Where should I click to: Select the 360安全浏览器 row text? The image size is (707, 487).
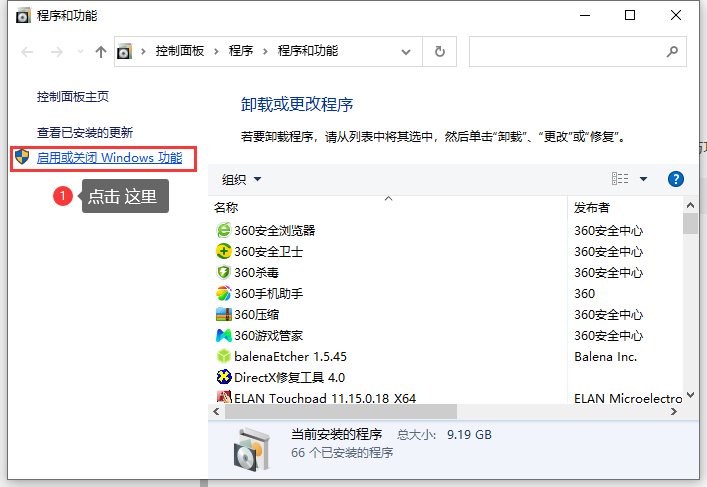click(275, 230)
